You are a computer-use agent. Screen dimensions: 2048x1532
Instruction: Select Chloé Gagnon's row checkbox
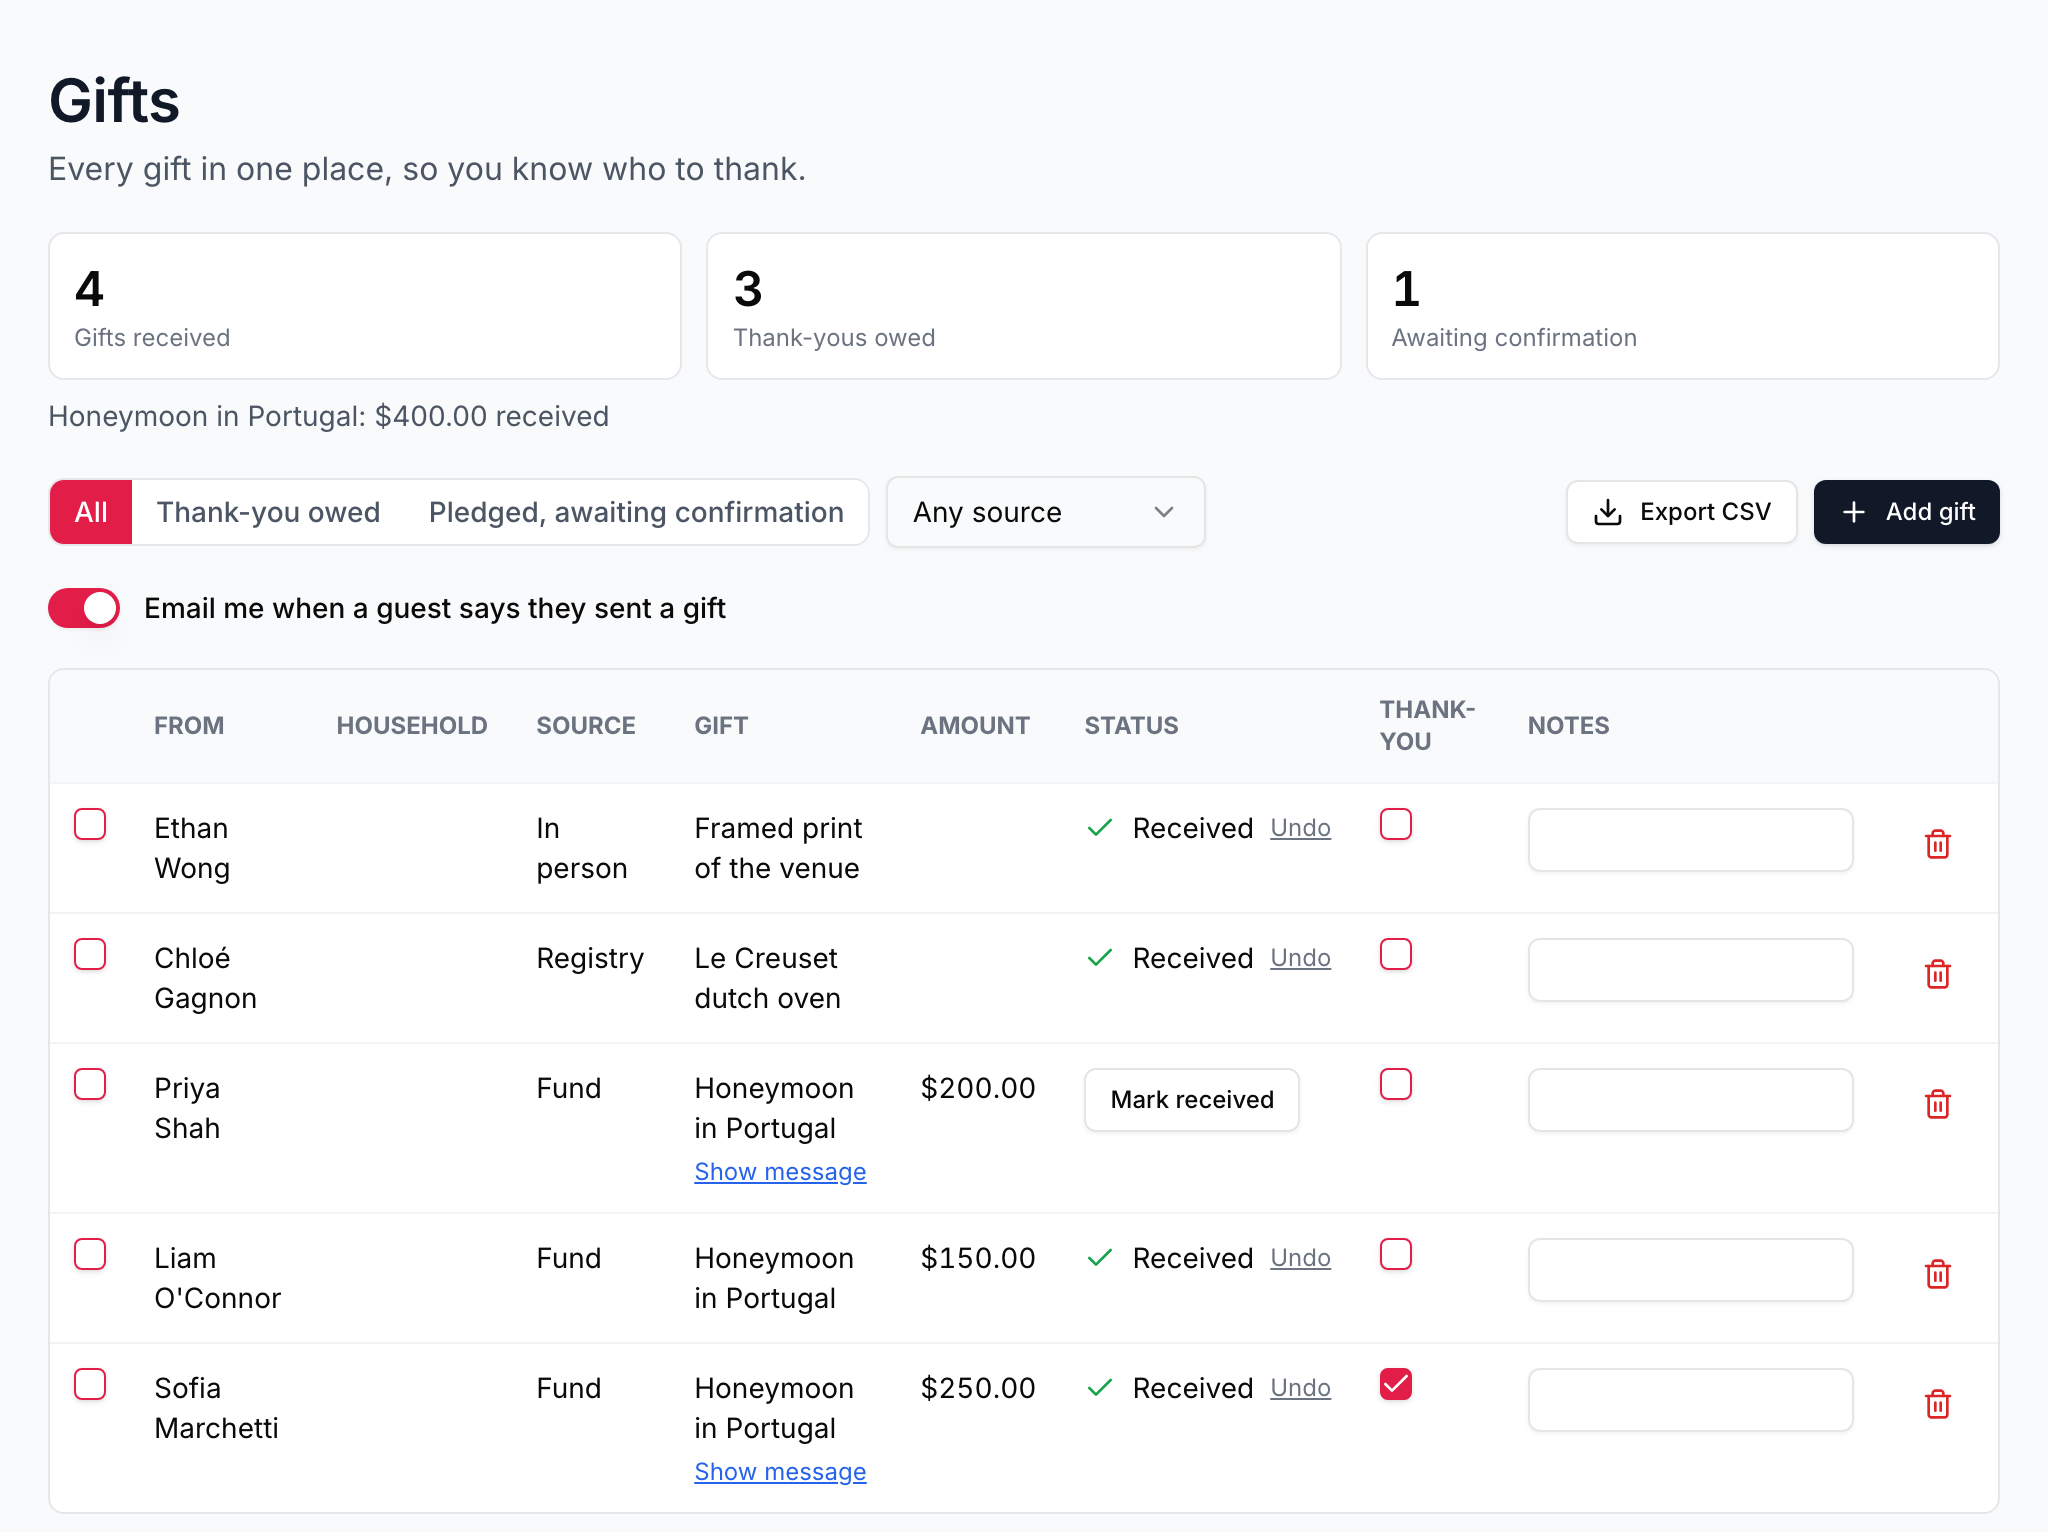90,954
